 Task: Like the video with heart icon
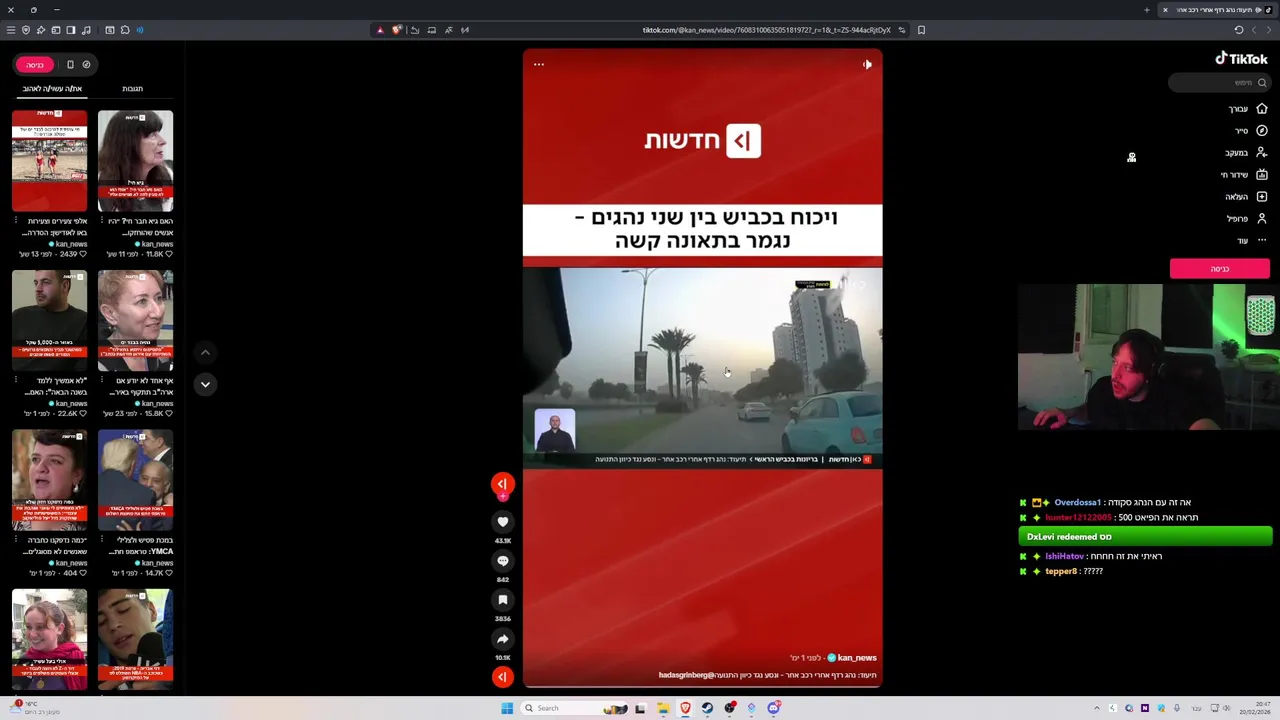503,522
